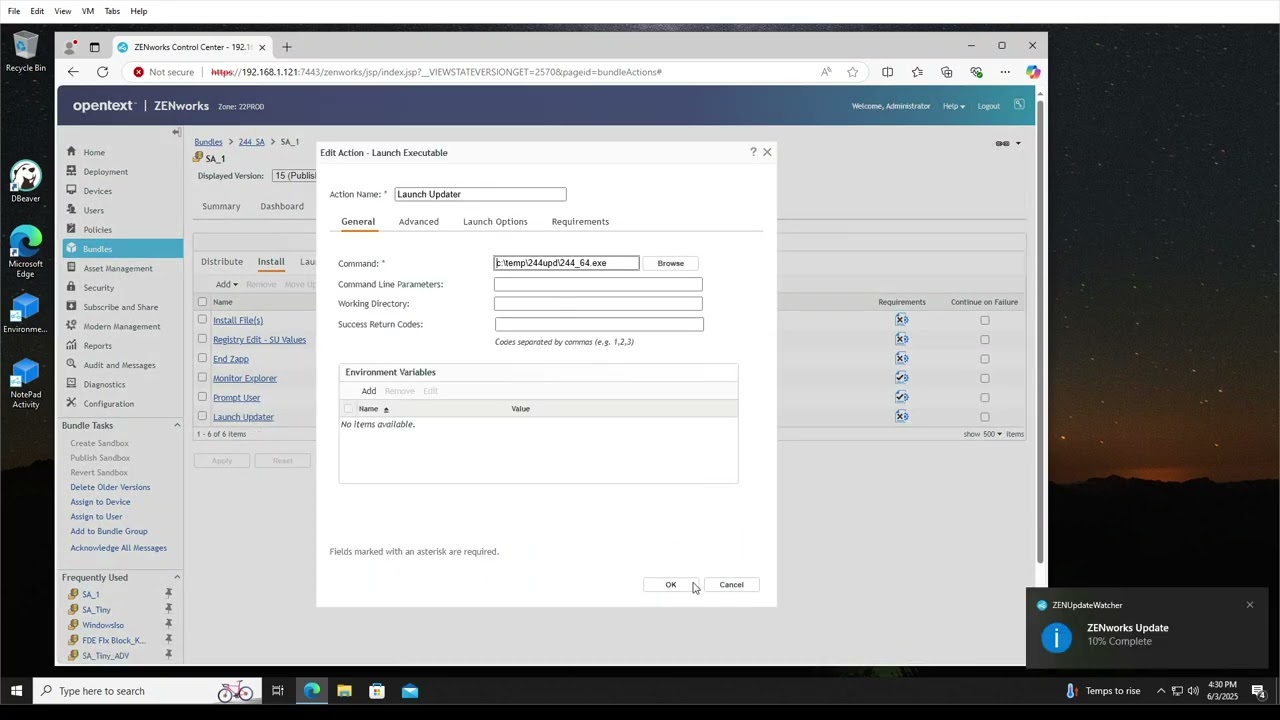The width and height of the screenshot is (1280, 720).
Task: Open Configuration in the sidebar
Action: (x=108, y=404)
